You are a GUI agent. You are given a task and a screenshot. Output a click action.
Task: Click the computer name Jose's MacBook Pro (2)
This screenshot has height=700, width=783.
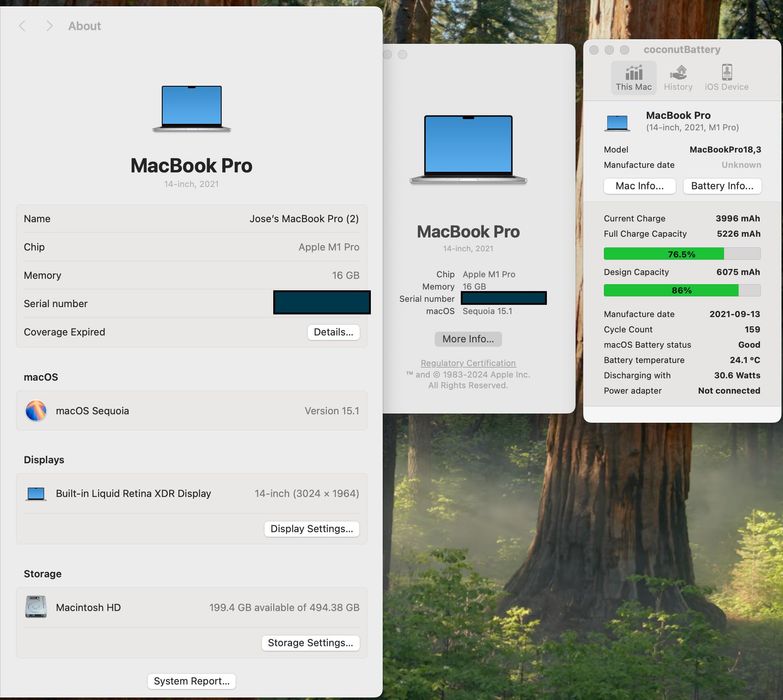pyautogui.click(x=304, y=219)
